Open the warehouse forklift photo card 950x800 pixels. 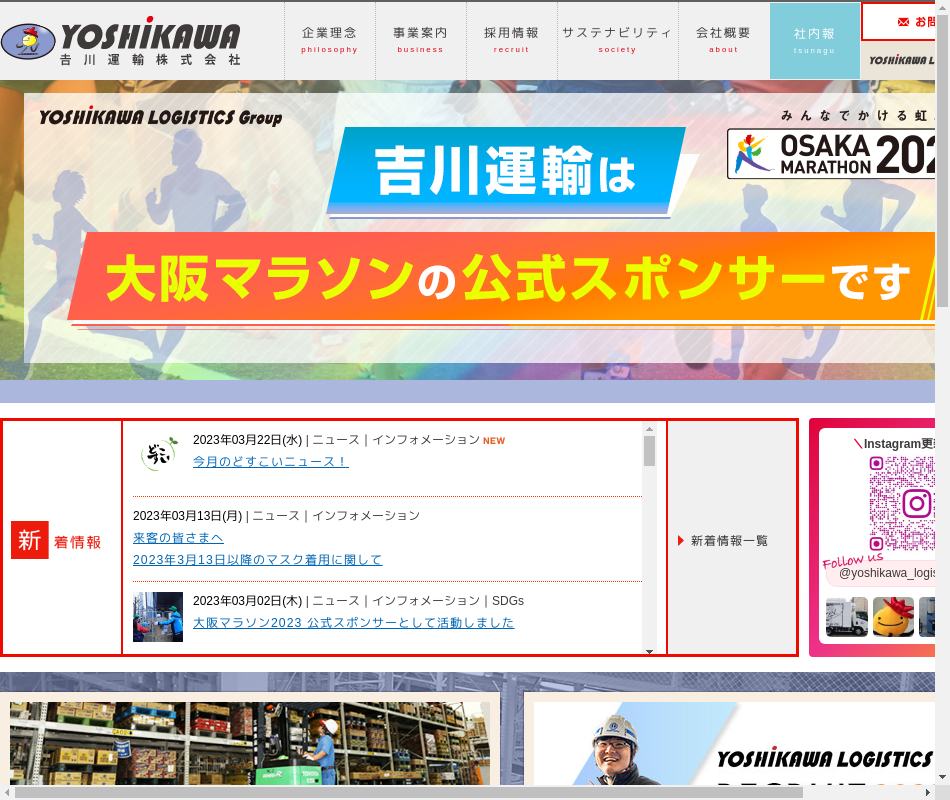(250, 743)
